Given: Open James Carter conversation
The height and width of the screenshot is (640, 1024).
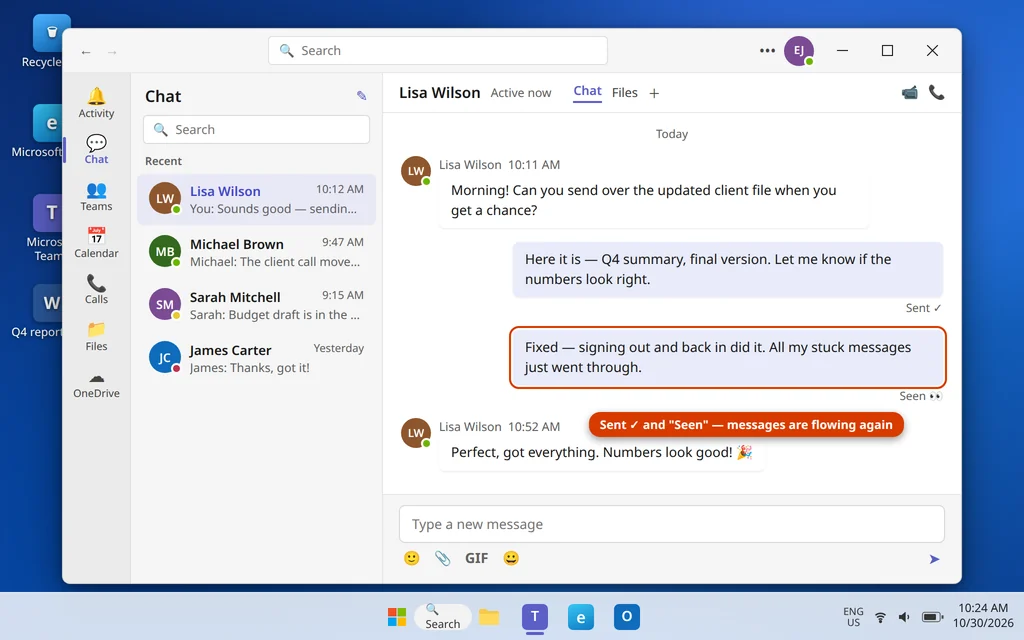Looking at the screenshot, I should click(257, 358).
